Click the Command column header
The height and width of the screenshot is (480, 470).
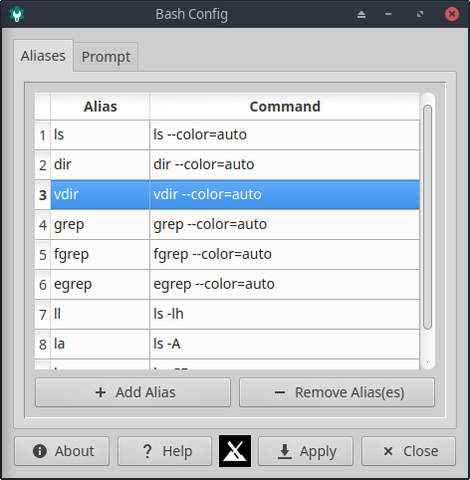[x=285, y=107]
